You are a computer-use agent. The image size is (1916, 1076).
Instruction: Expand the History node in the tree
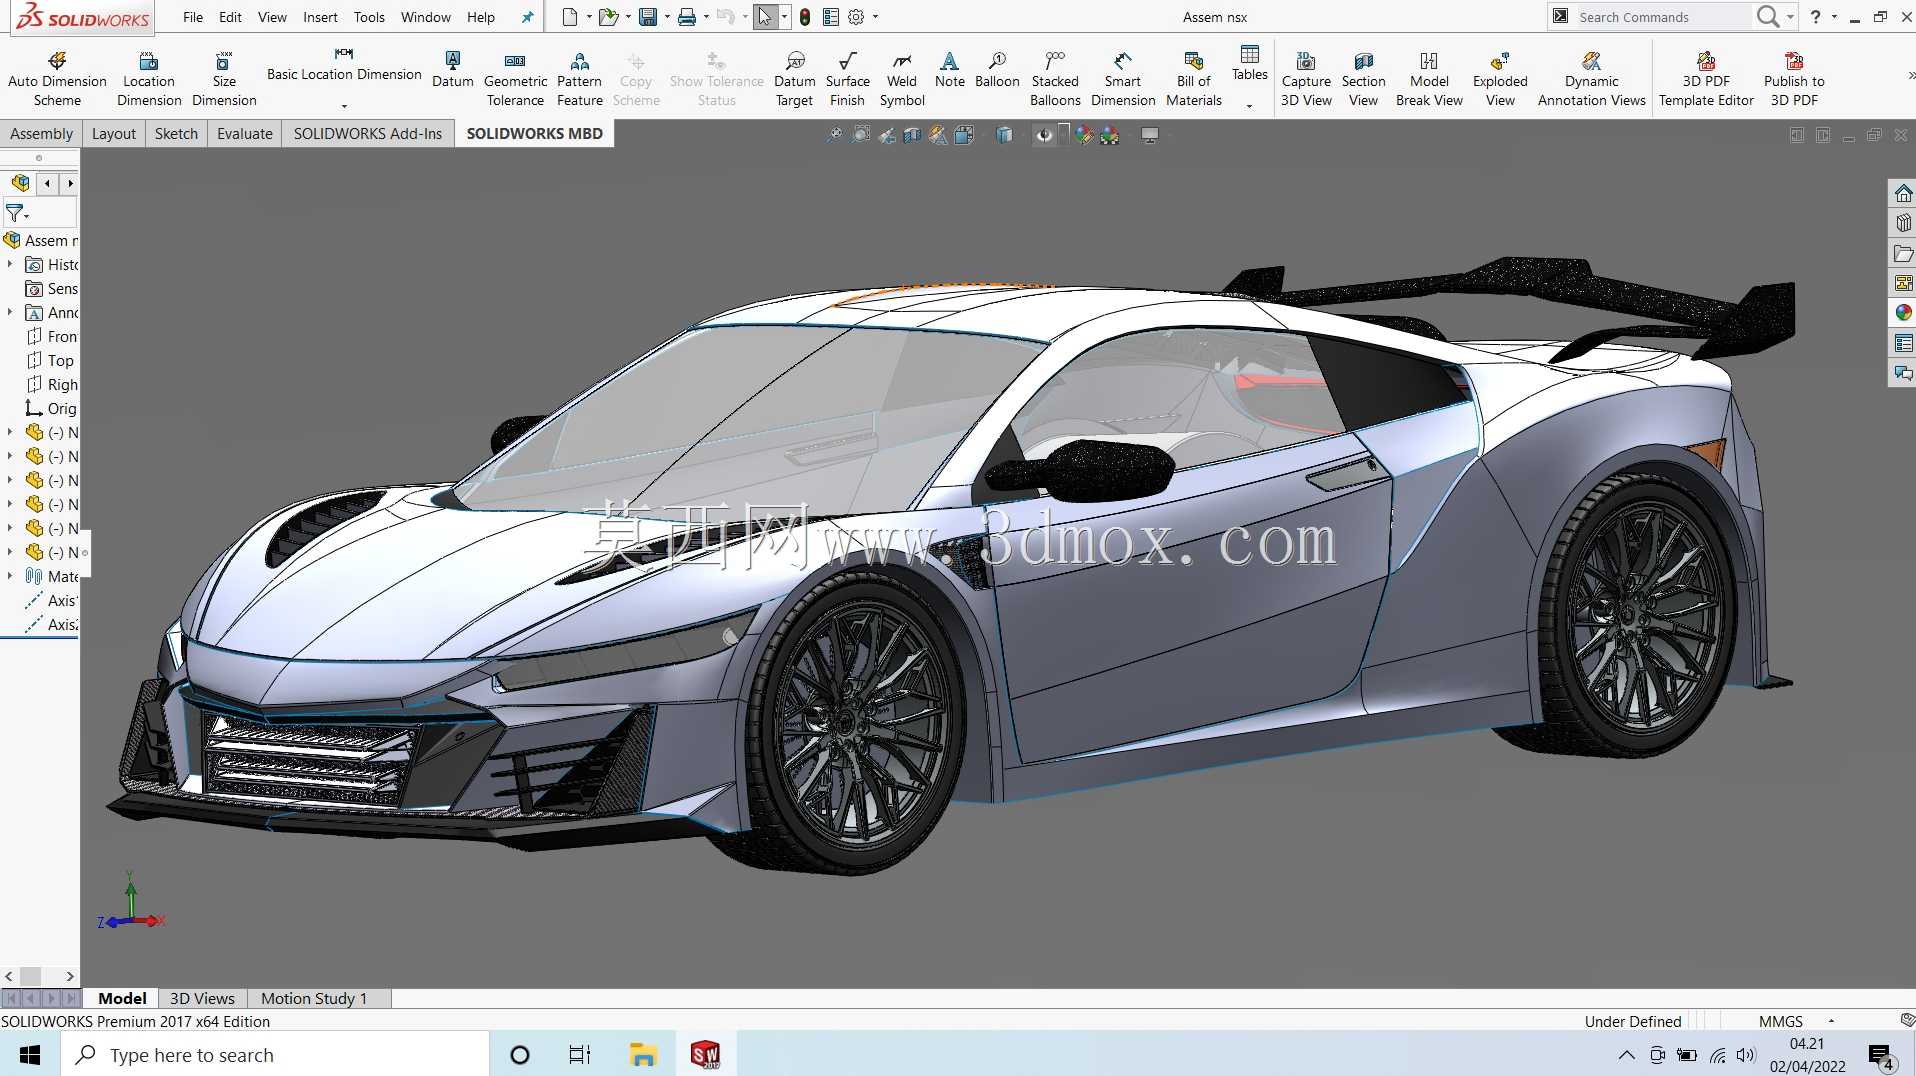pyautogui.click(x=10, y=264)
